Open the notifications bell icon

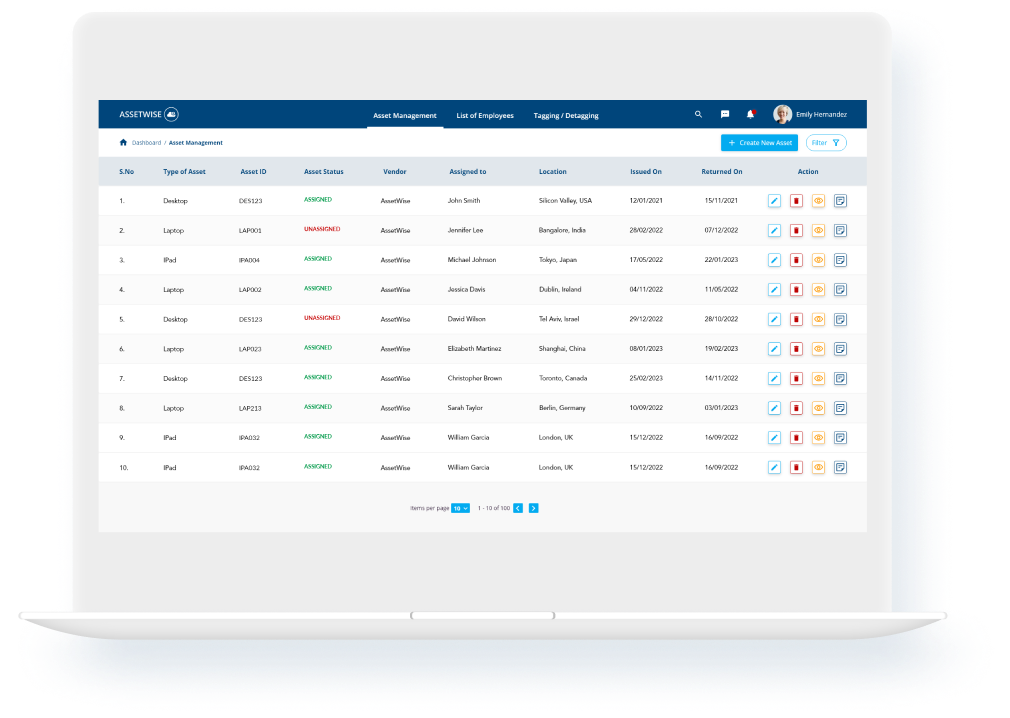(x=750, y=115)
